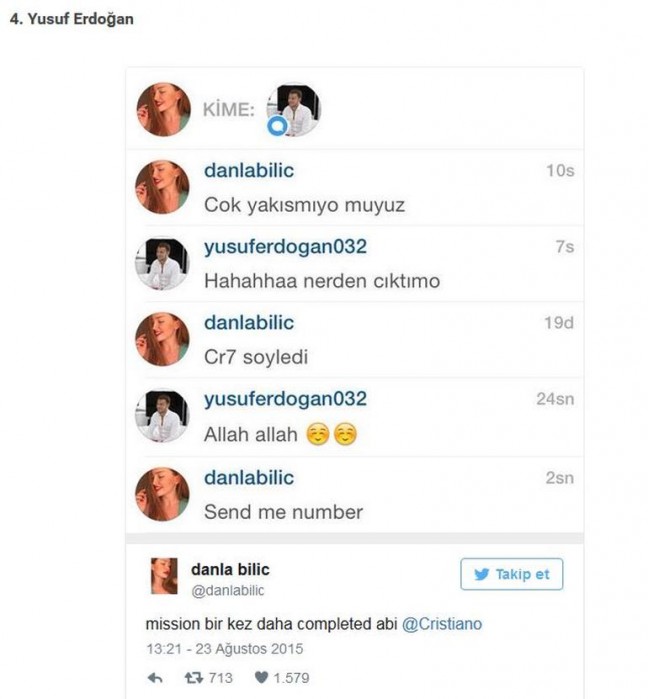The image size is (648, 699).
Task: Click danlabilic username above 'Cok yakısmıyo muyuz'
Action: pyautogui.click(x=249, y=170)
